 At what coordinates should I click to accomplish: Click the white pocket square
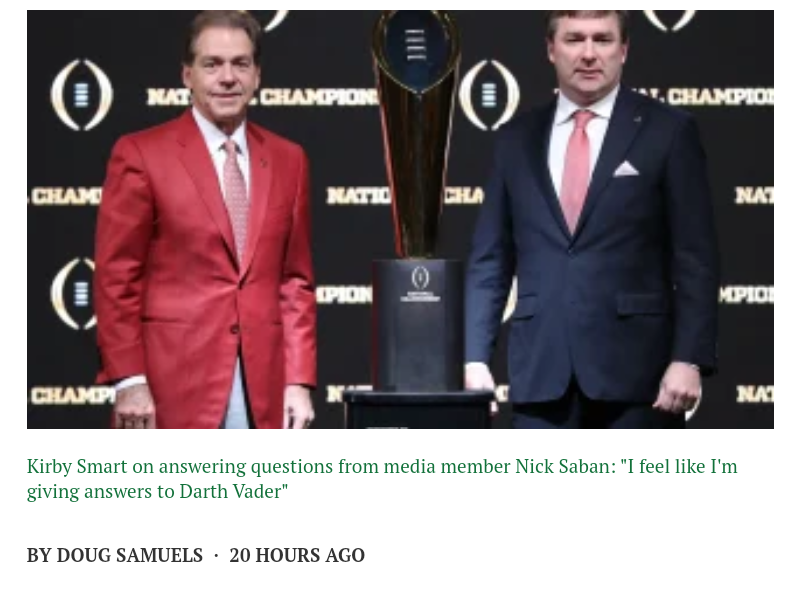click(x=626, y=168)
